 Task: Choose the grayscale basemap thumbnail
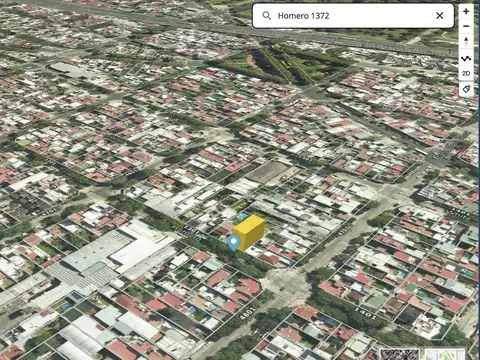(400, 354)
